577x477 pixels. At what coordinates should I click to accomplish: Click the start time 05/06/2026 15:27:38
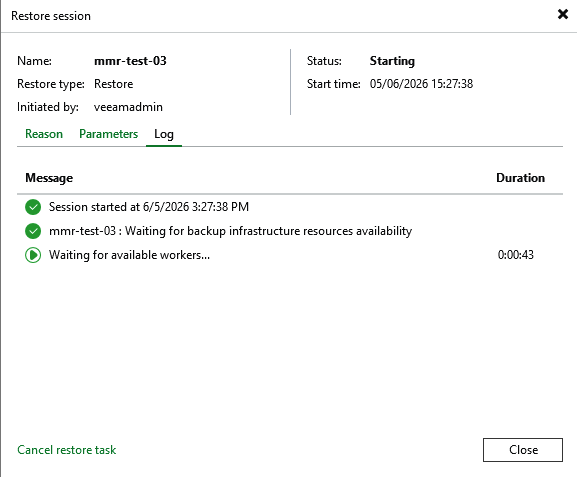pos(421,84)
